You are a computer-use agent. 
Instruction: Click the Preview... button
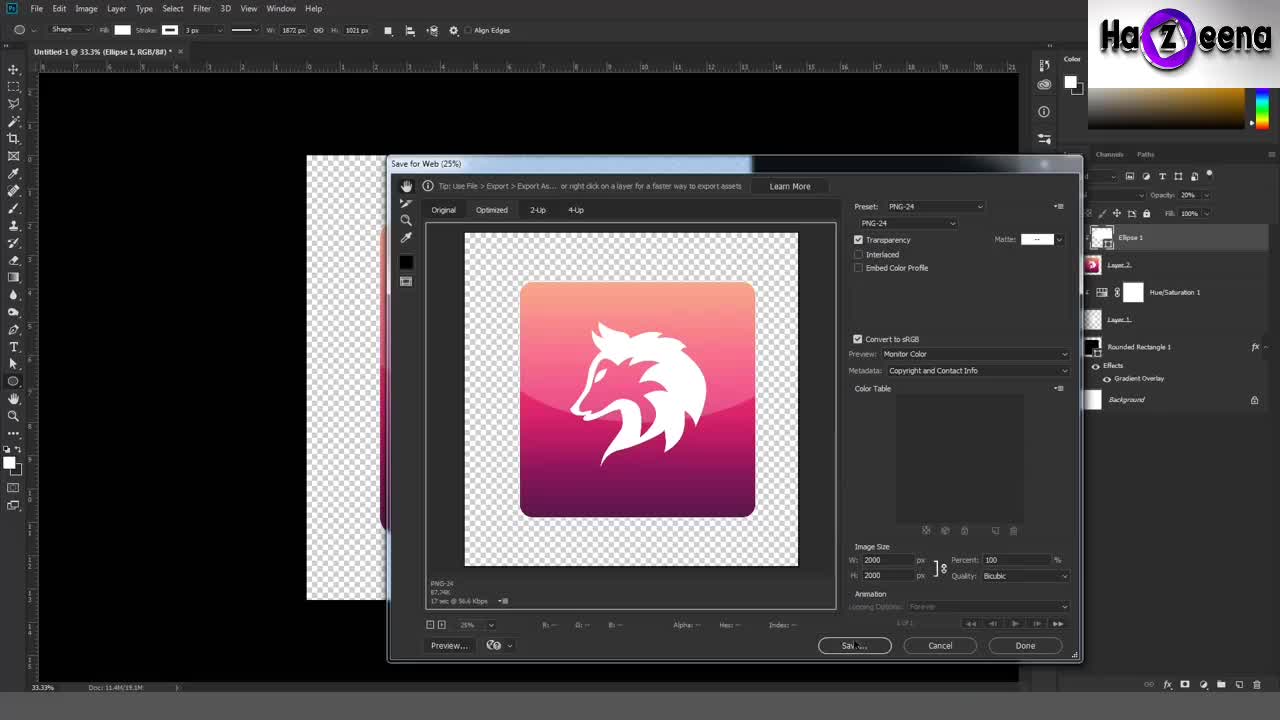[449, 646]
